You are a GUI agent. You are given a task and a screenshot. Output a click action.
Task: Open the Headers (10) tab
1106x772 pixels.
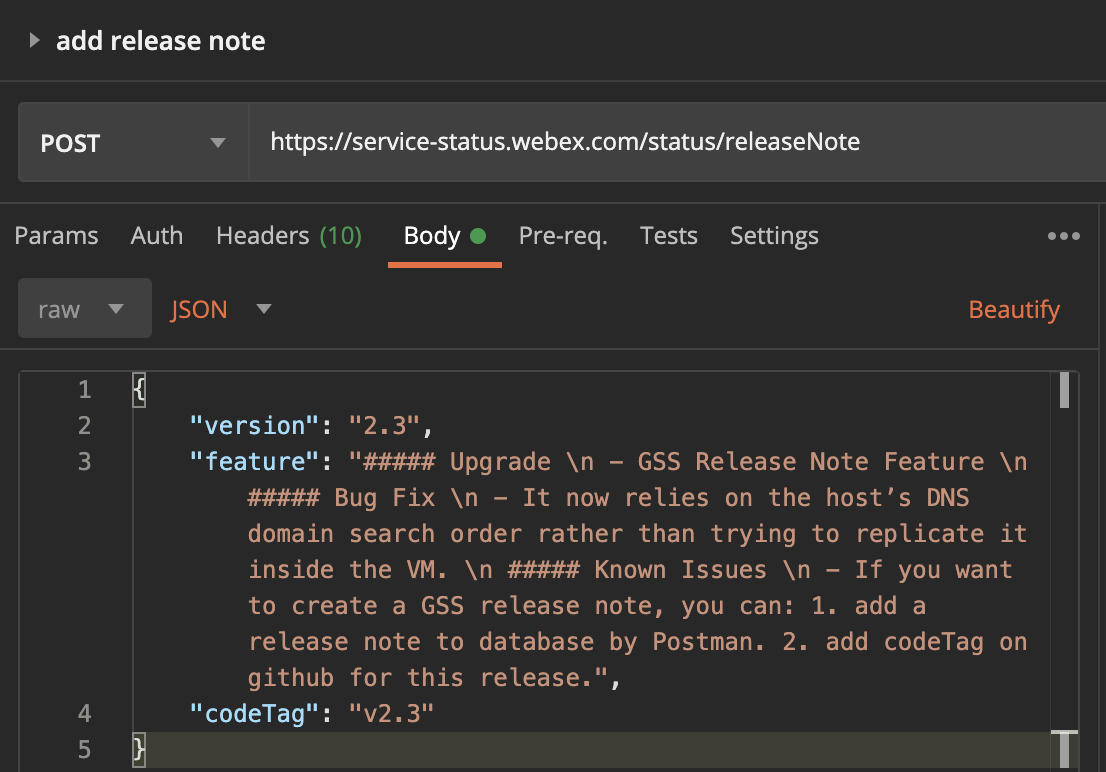click(x=289, y=236)
